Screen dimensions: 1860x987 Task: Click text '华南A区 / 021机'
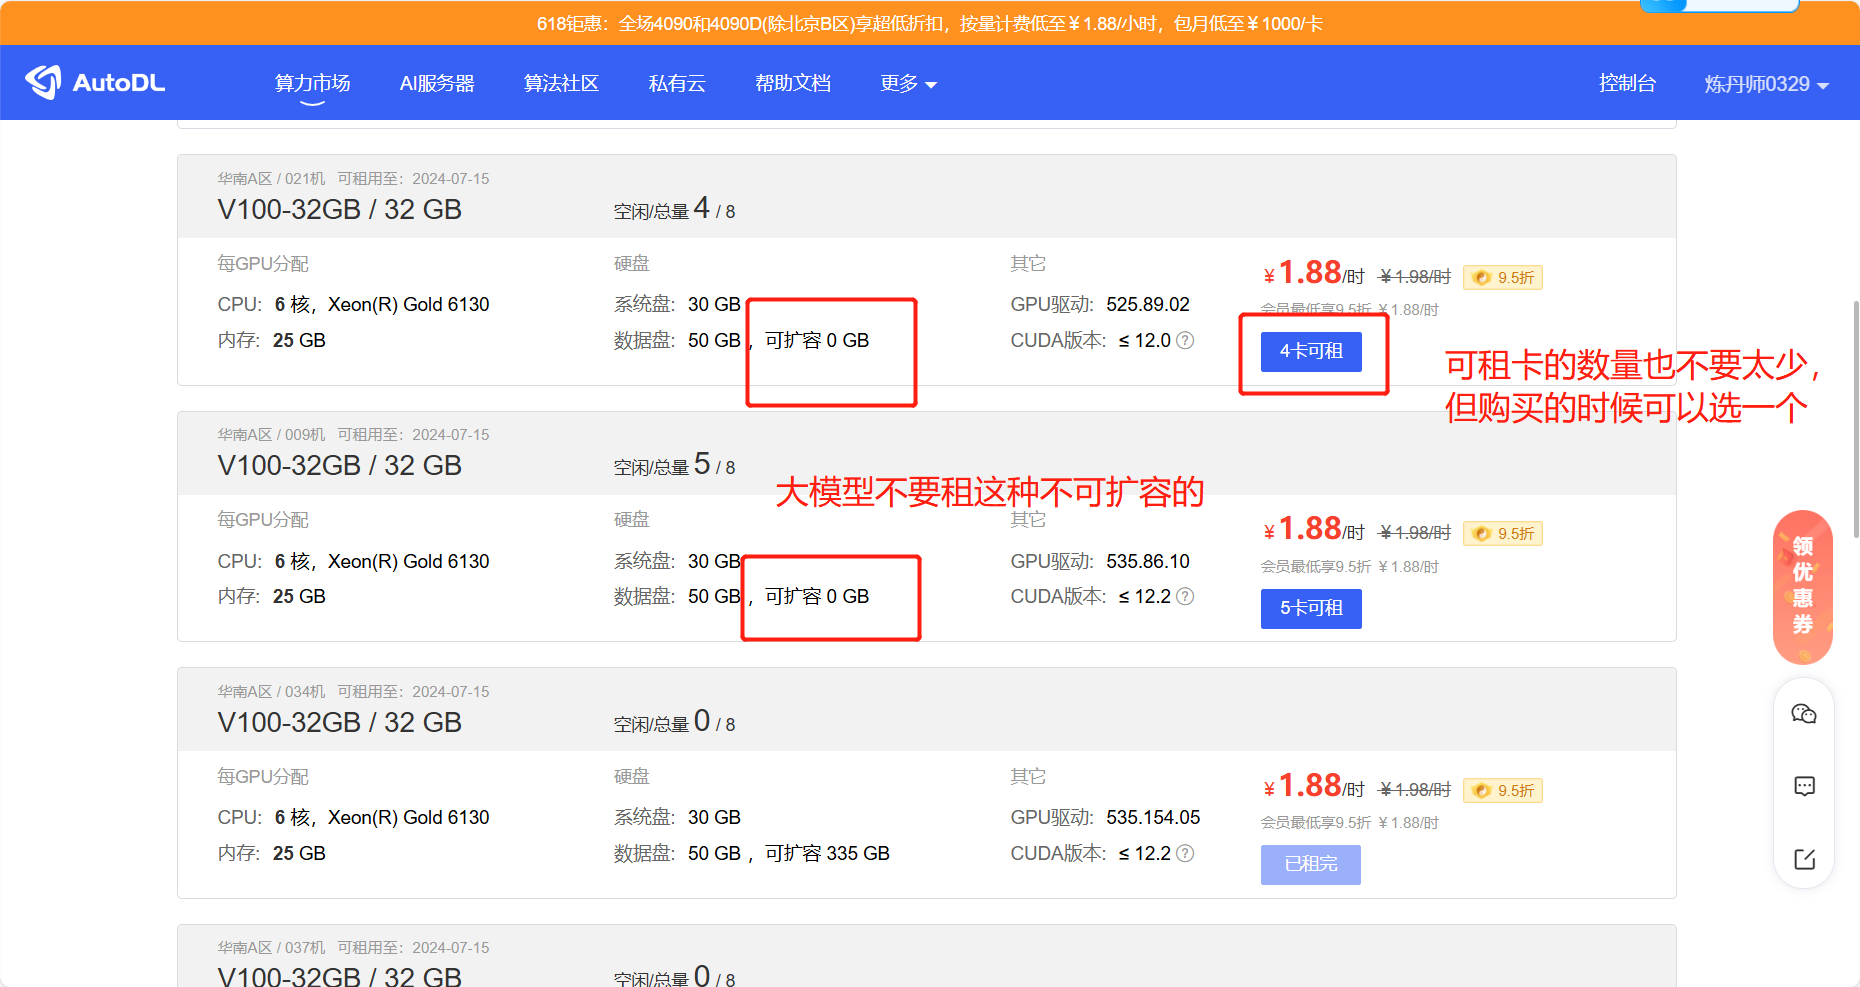[x=271, y=179]
